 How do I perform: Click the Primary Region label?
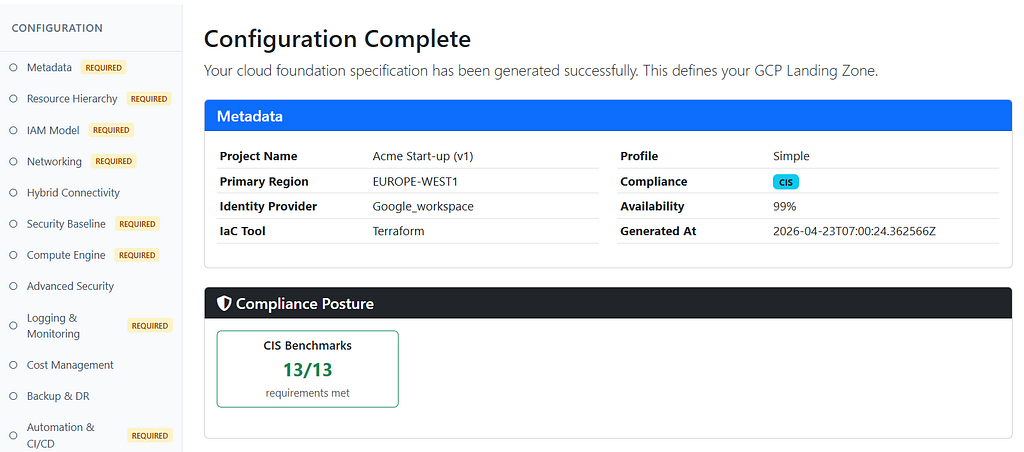click(264, 182)
